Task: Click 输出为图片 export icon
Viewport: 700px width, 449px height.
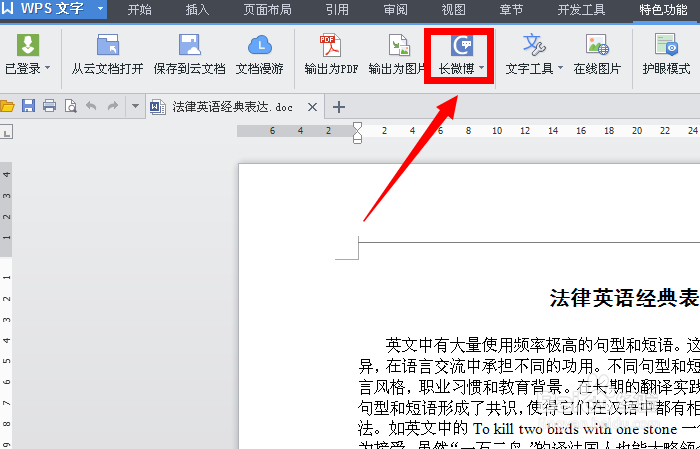Action: 399,45
